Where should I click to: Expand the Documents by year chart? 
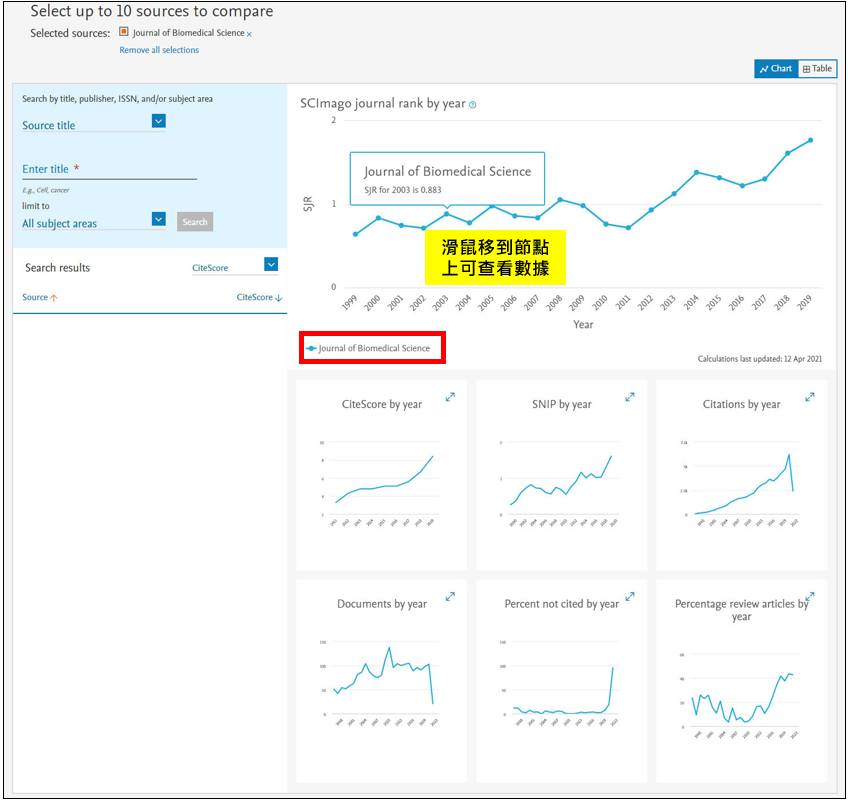point(450,596)
